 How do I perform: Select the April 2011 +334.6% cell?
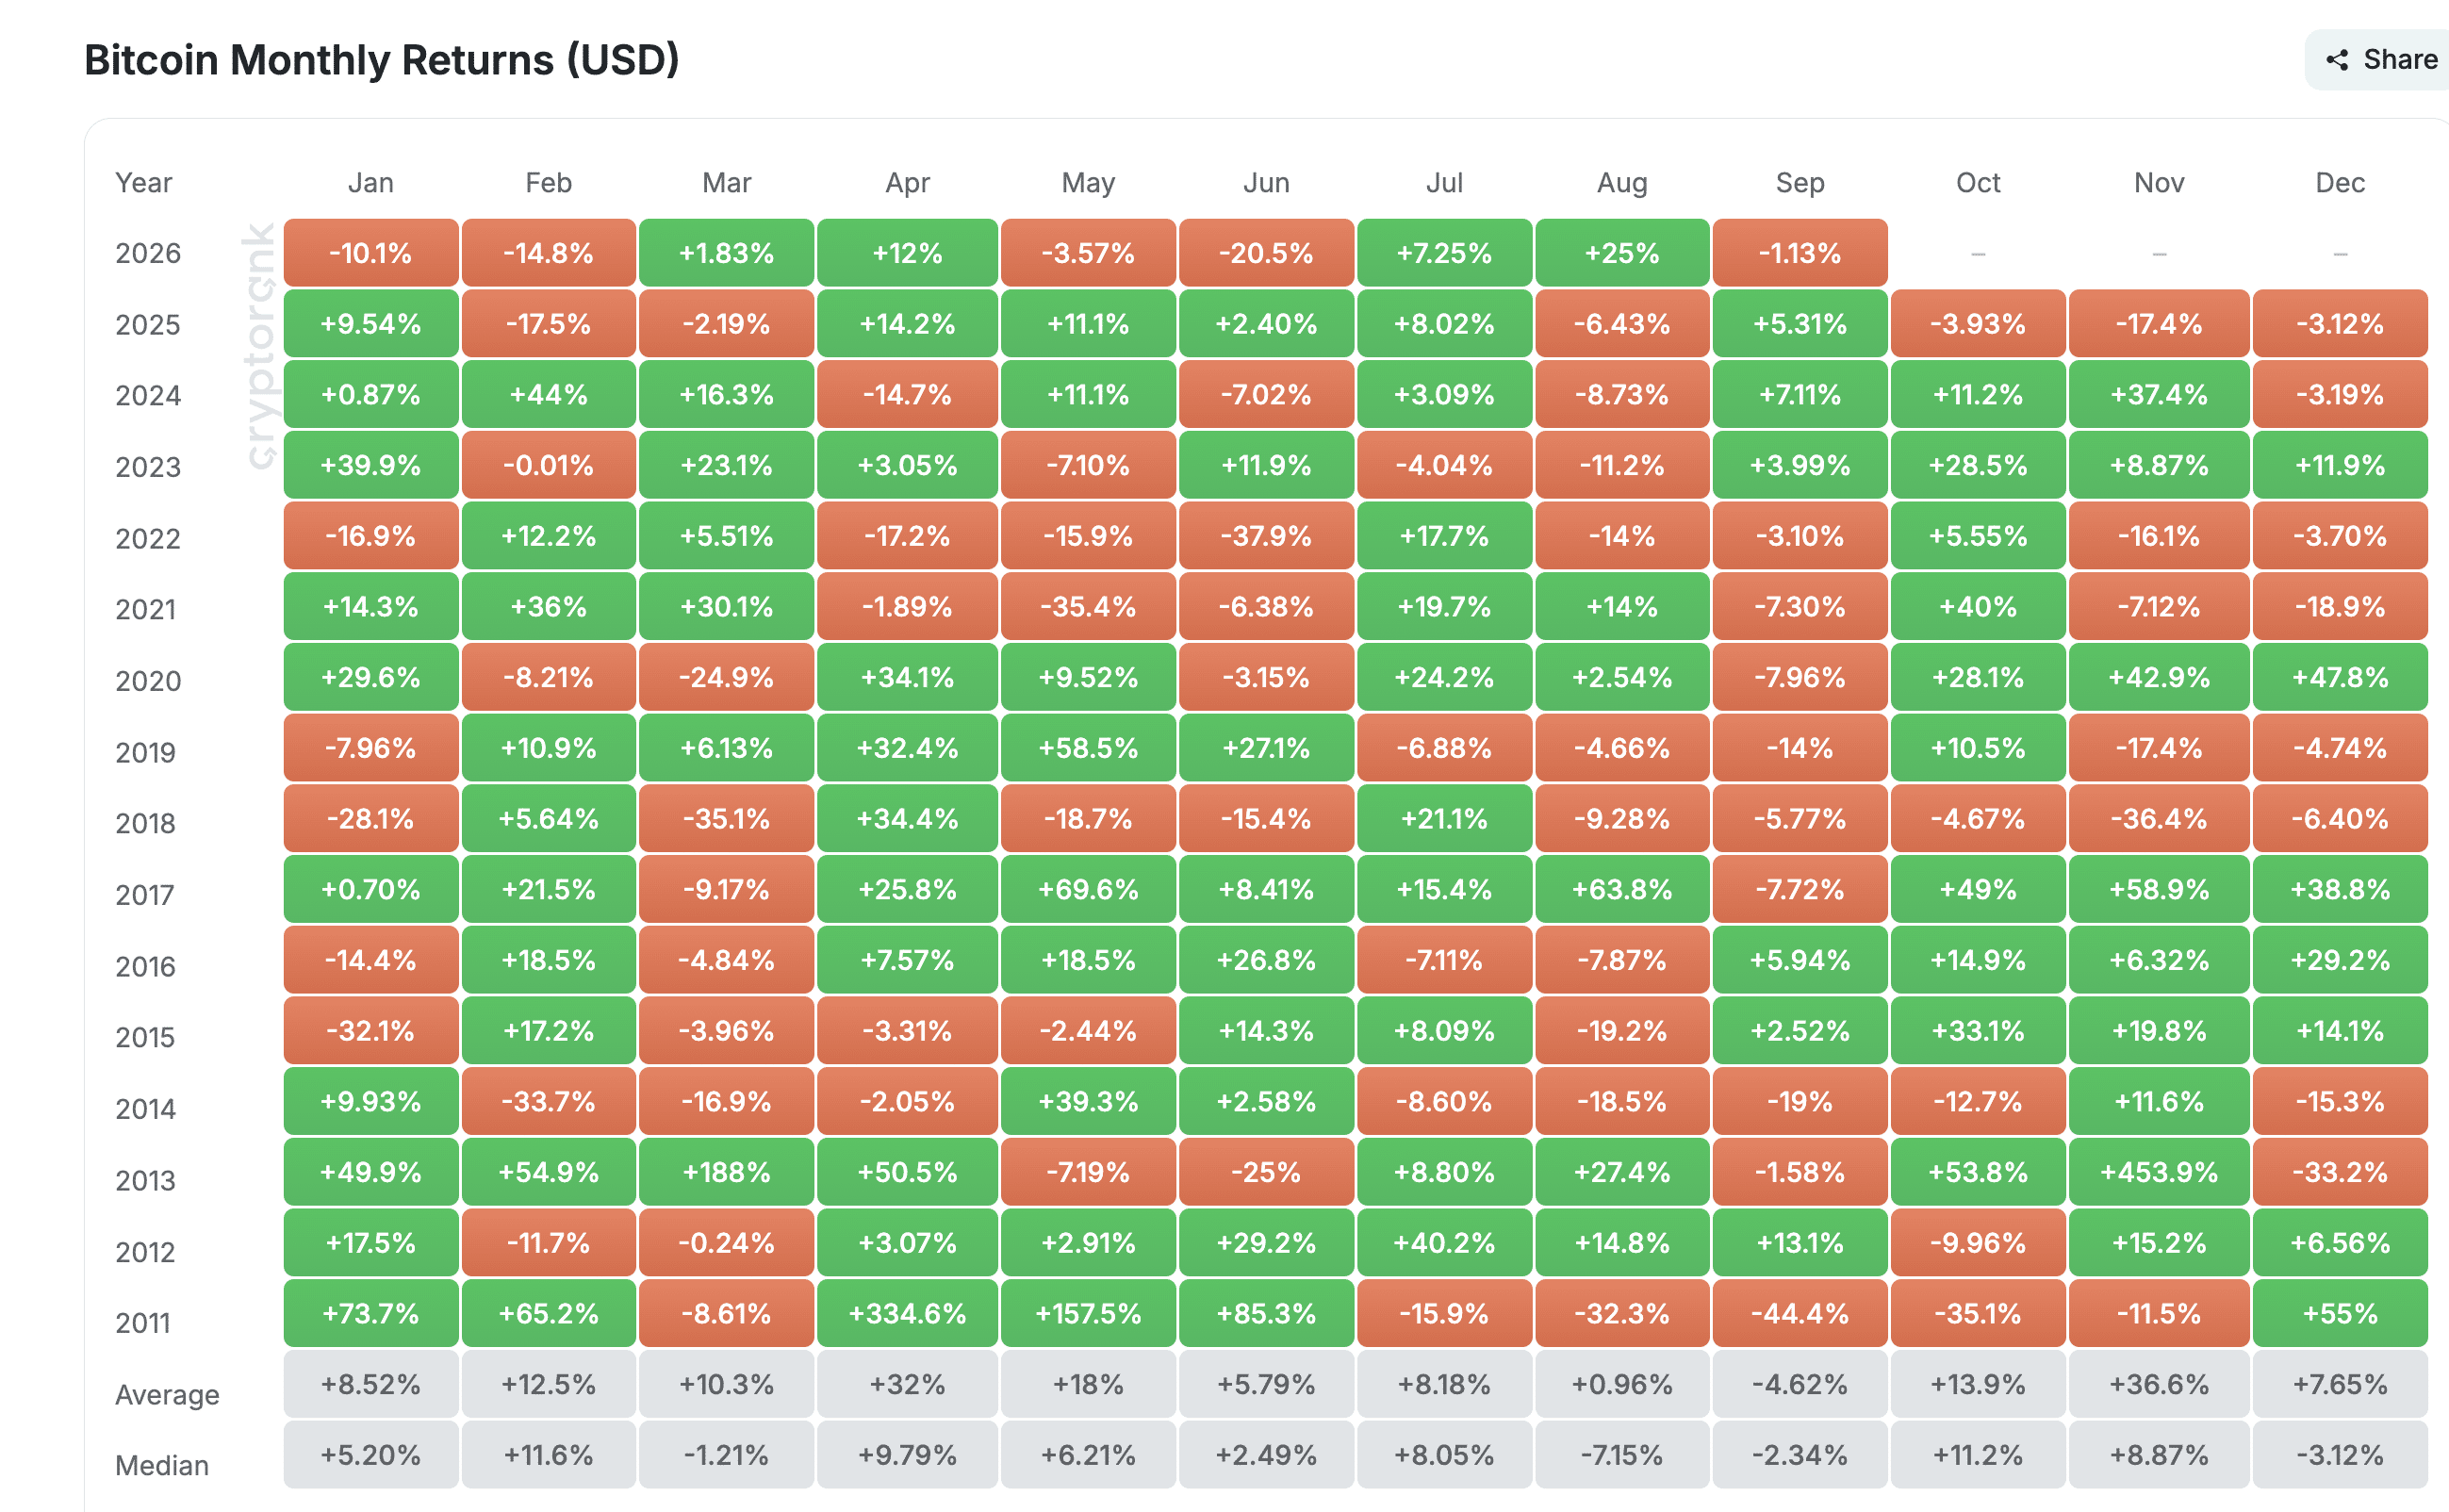pos(907,1313)
